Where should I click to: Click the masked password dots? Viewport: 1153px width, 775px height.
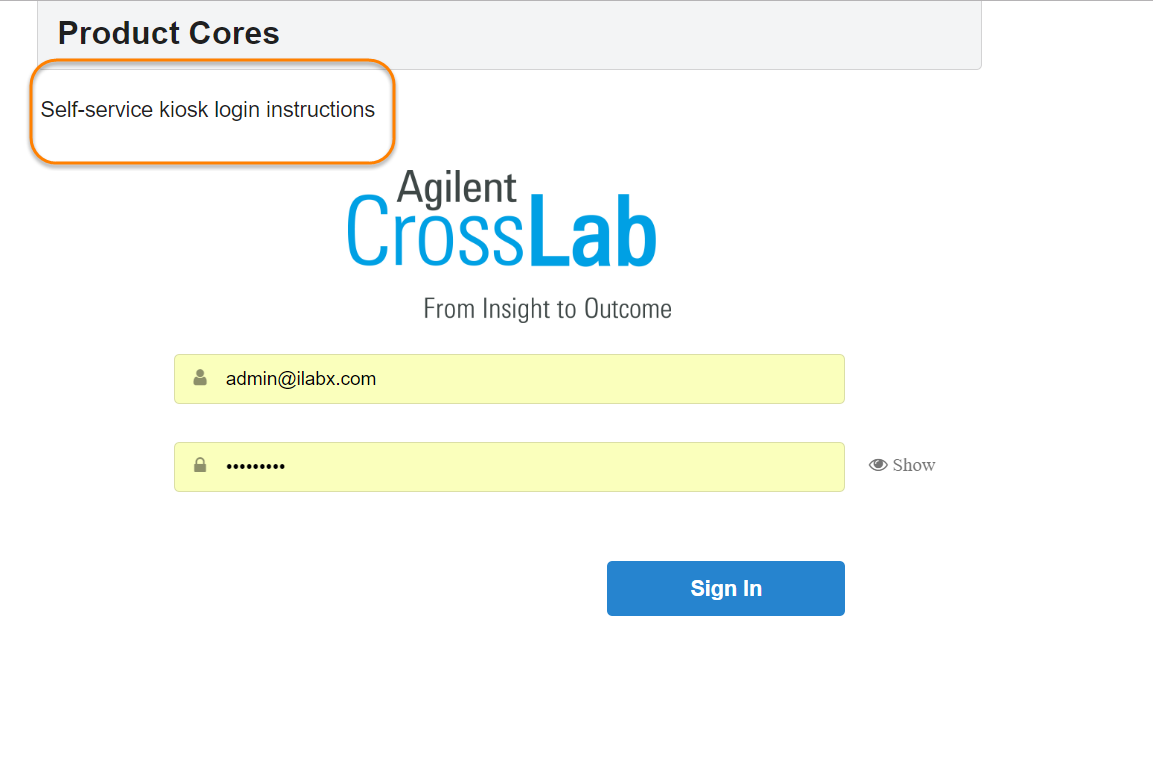click(255, 467)
